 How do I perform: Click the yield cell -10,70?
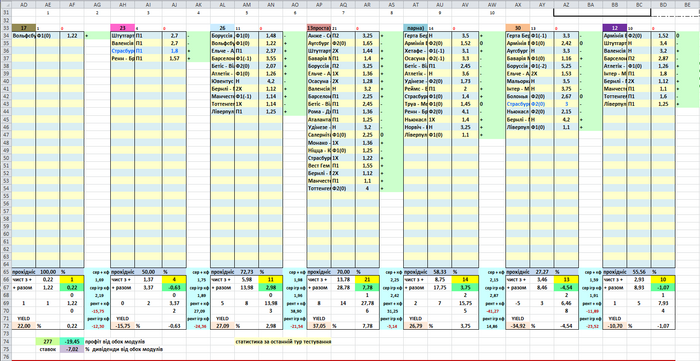click(x=615, y=326)
